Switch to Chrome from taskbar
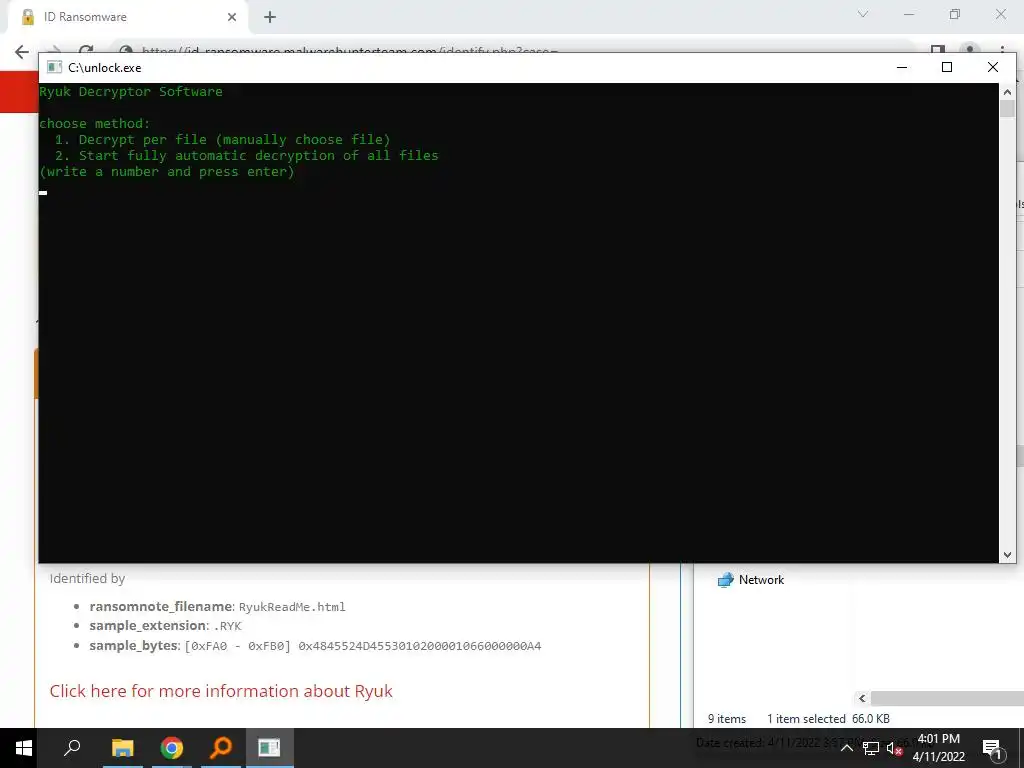This screenshot has height=768, width=1024. click(x=172, y=748)
